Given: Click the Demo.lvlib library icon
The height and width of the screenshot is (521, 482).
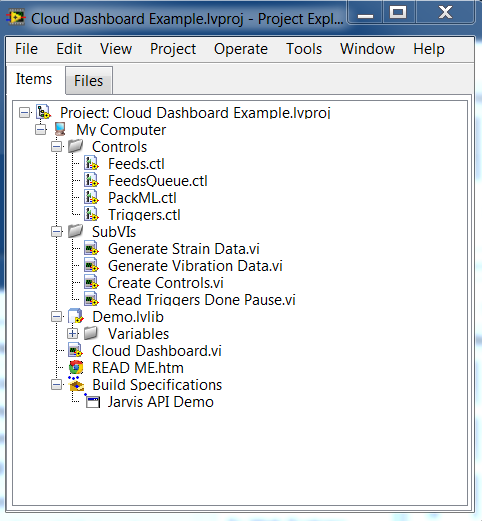Looking at the screenshot, I should click(76, 316).
